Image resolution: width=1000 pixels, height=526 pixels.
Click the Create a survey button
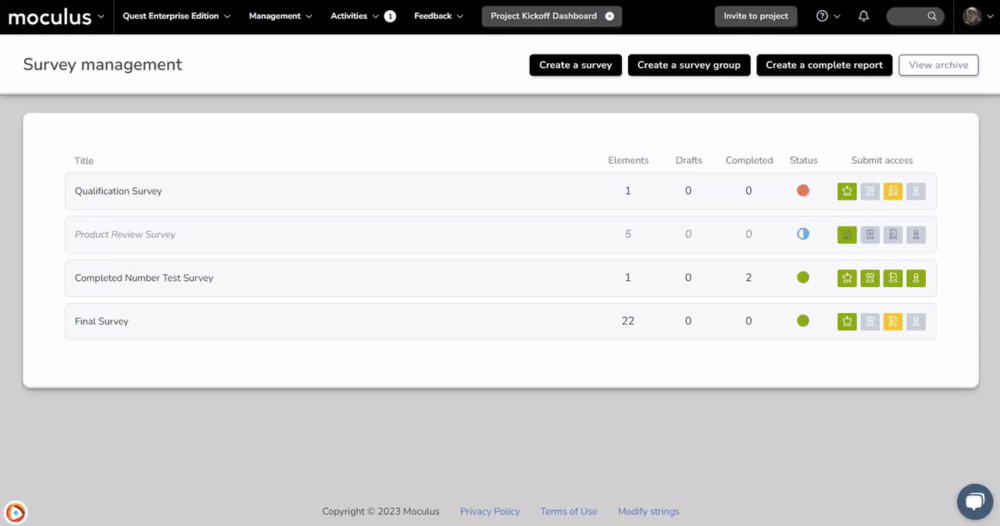[575, 65]
